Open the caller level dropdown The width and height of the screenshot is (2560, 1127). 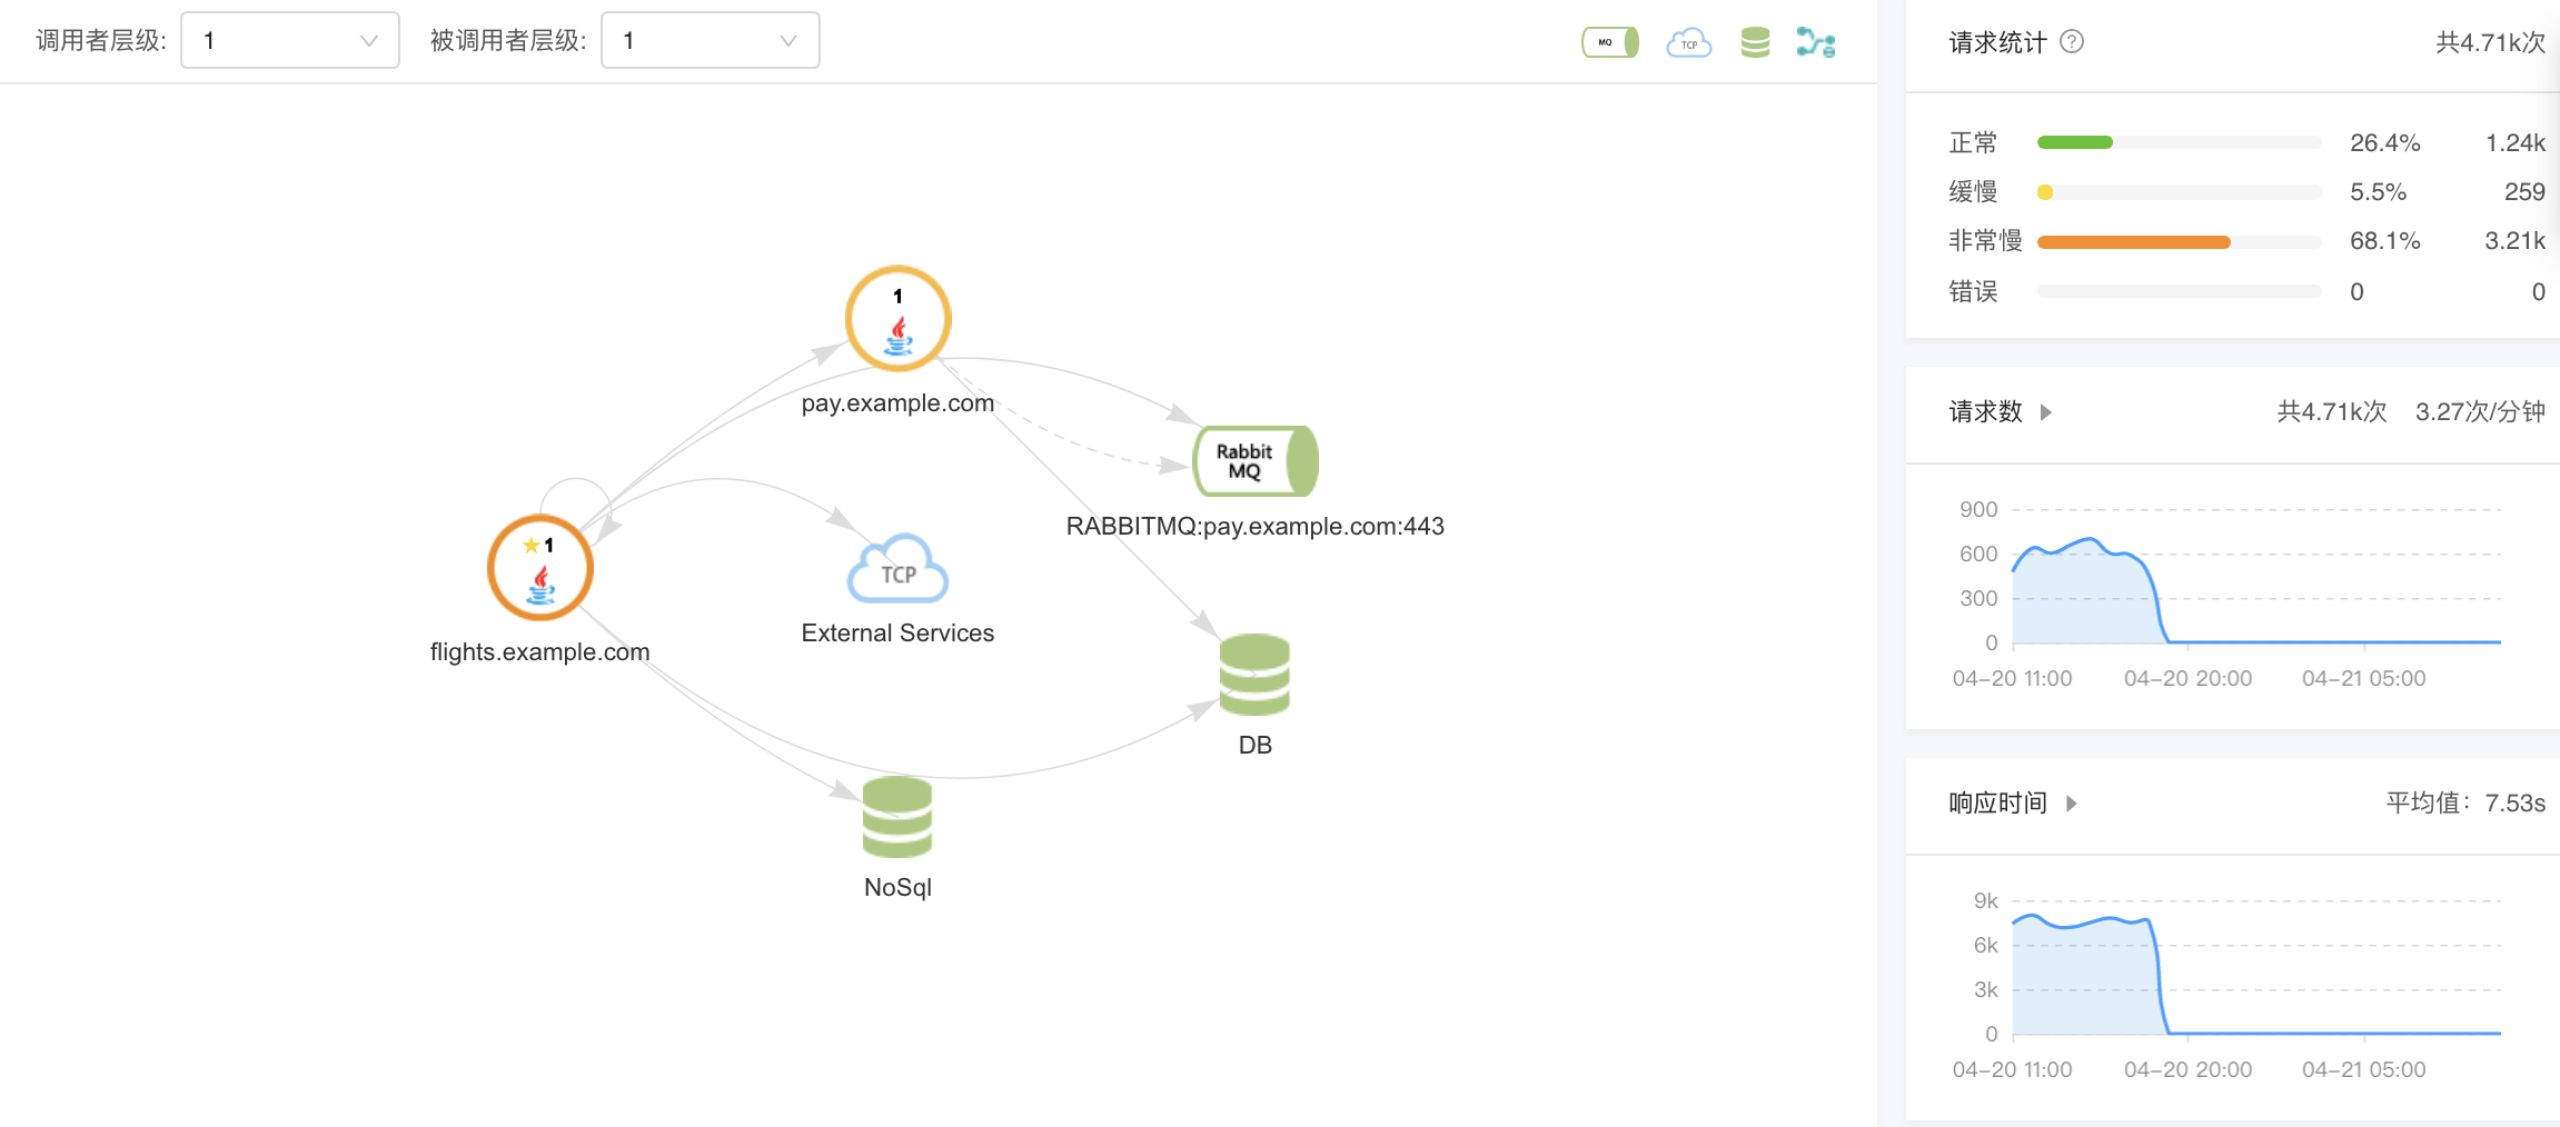(290, 41)
